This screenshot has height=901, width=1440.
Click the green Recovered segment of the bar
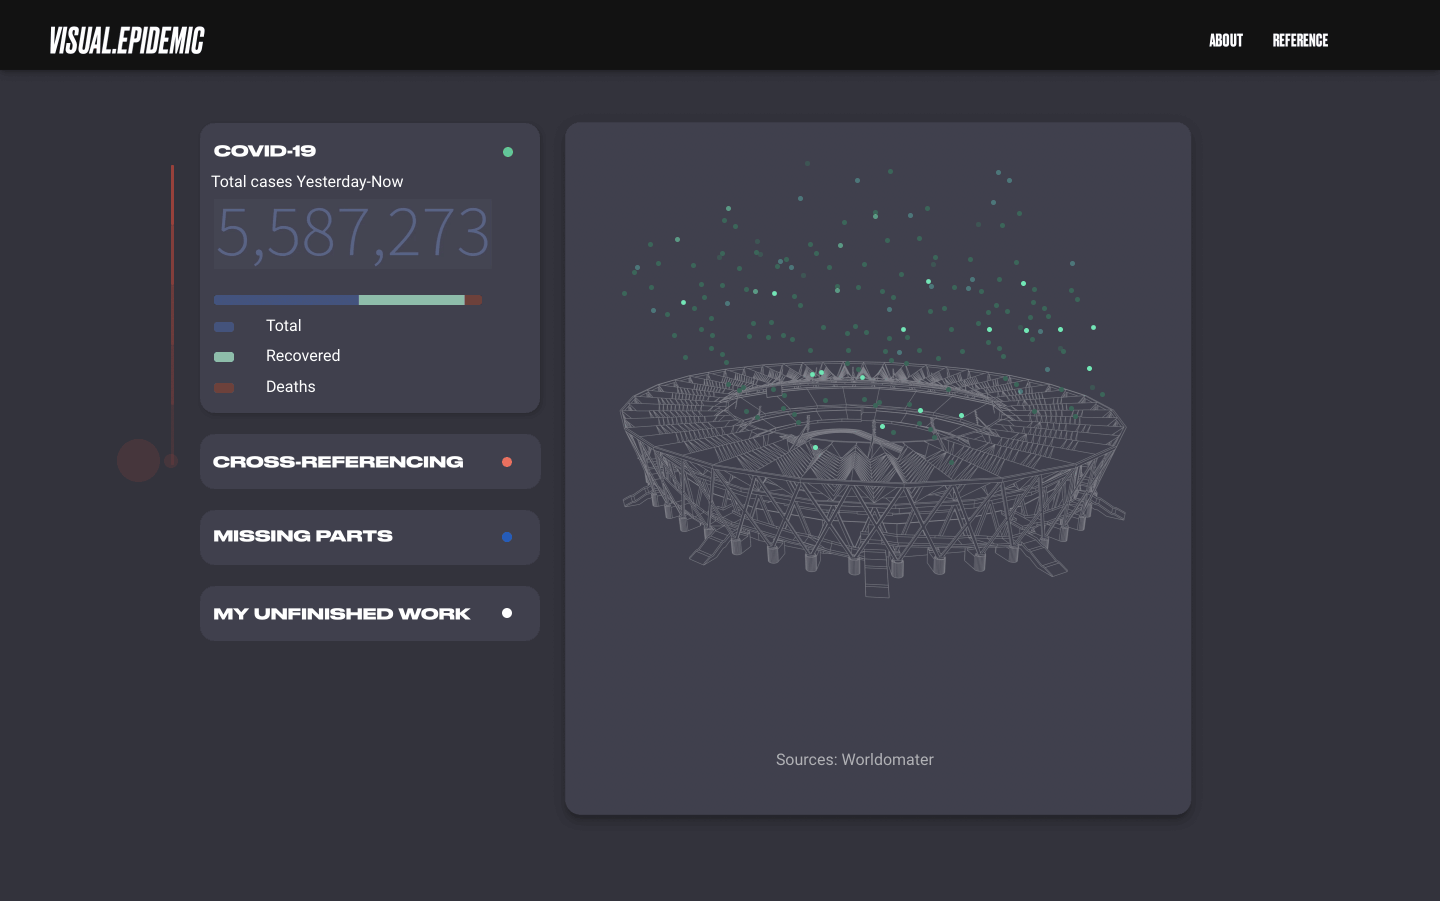coord(412,300)
